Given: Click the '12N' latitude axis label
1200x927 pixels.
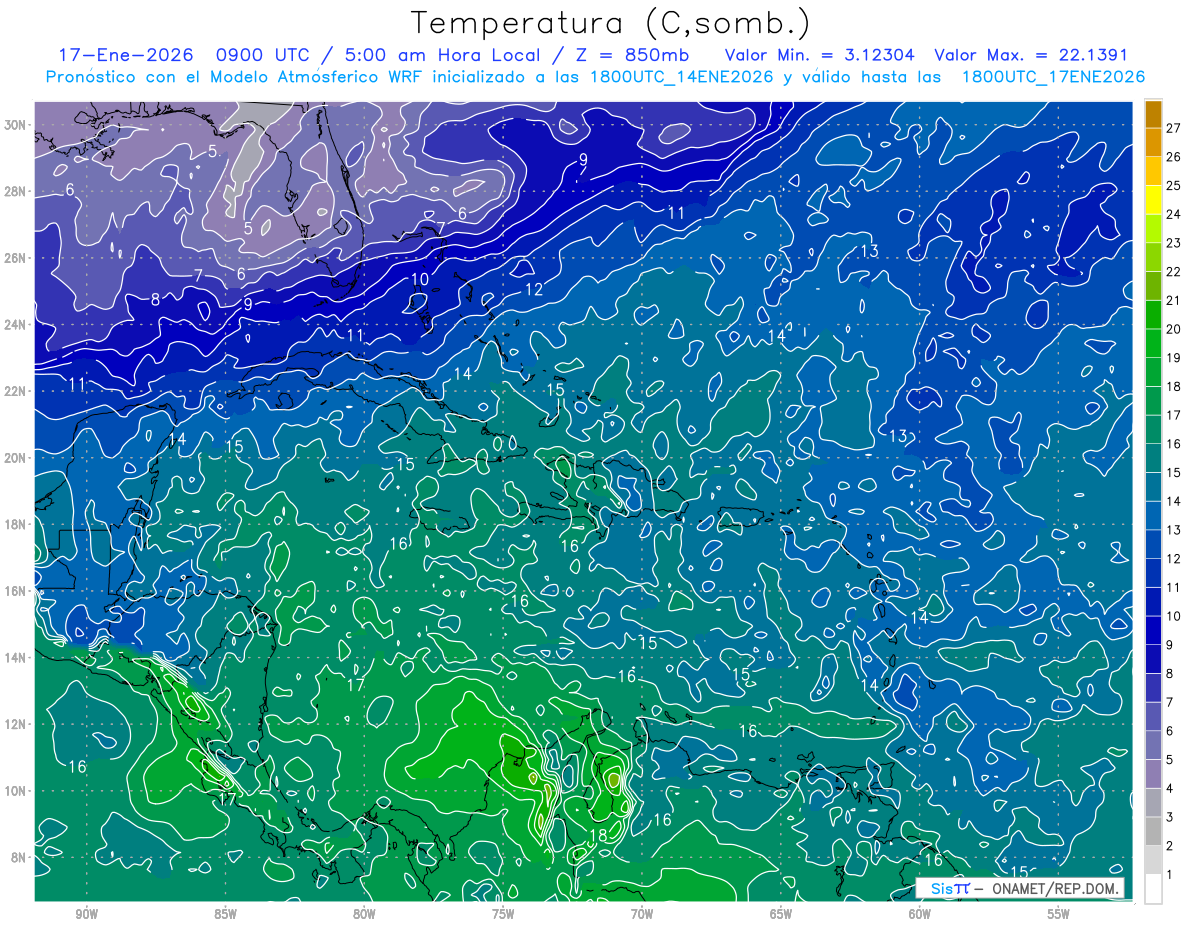Looking at the screenshot, I should click(x=17, y=724).
